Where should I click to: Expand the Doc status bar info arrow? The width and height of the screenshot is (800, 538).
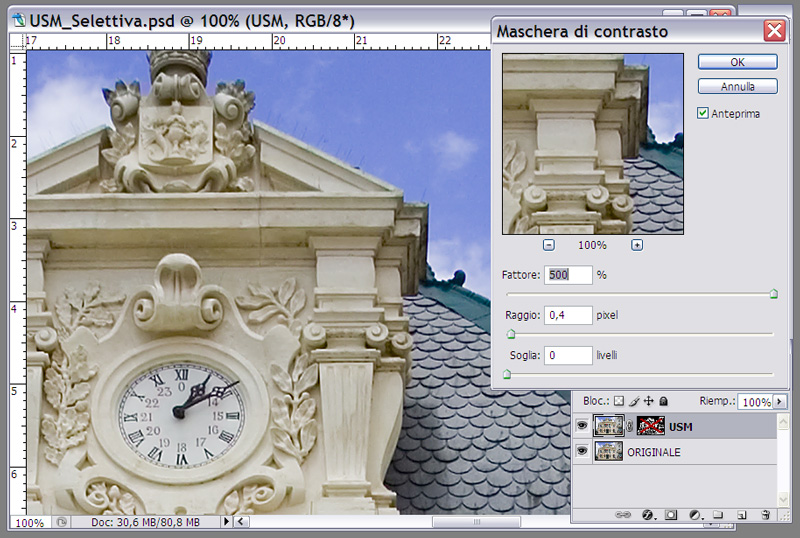click(x=226, y=522)
